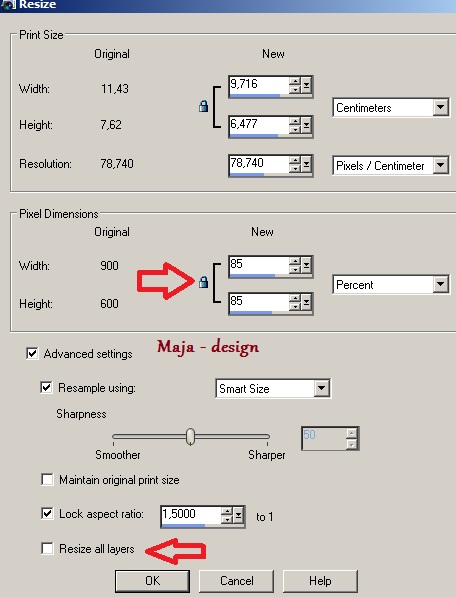Increase pixel width percent up arrow
The height and width of the screenshot is (597, 456).
tap(294, 261)
